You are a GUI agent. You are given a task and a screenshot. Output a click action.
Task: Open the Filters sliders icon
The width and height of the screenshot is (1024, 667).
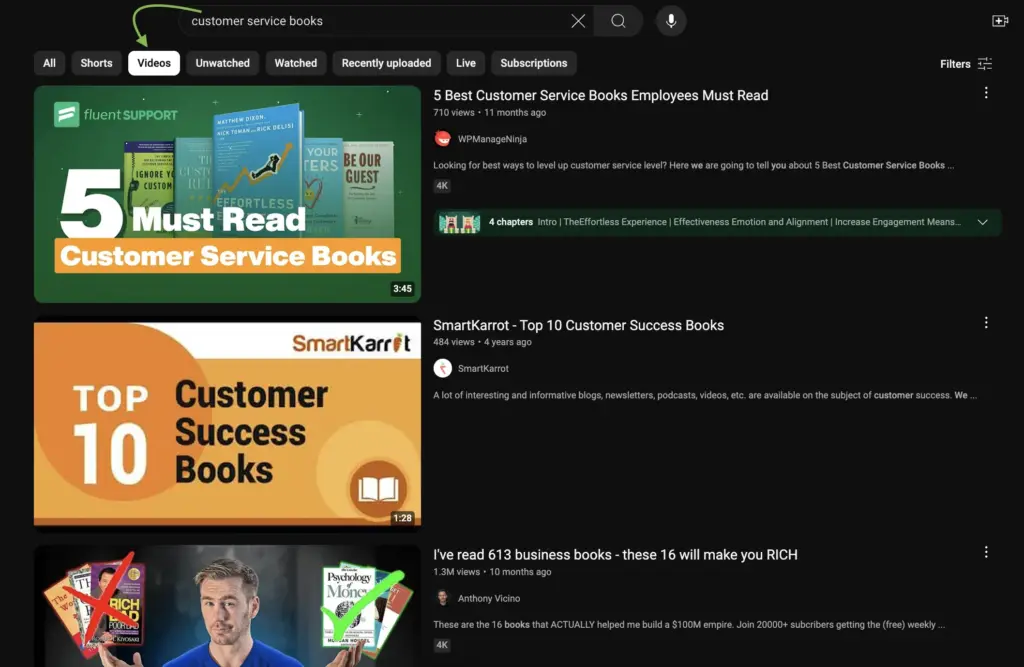pyautogui.click(x=985, y=64)
